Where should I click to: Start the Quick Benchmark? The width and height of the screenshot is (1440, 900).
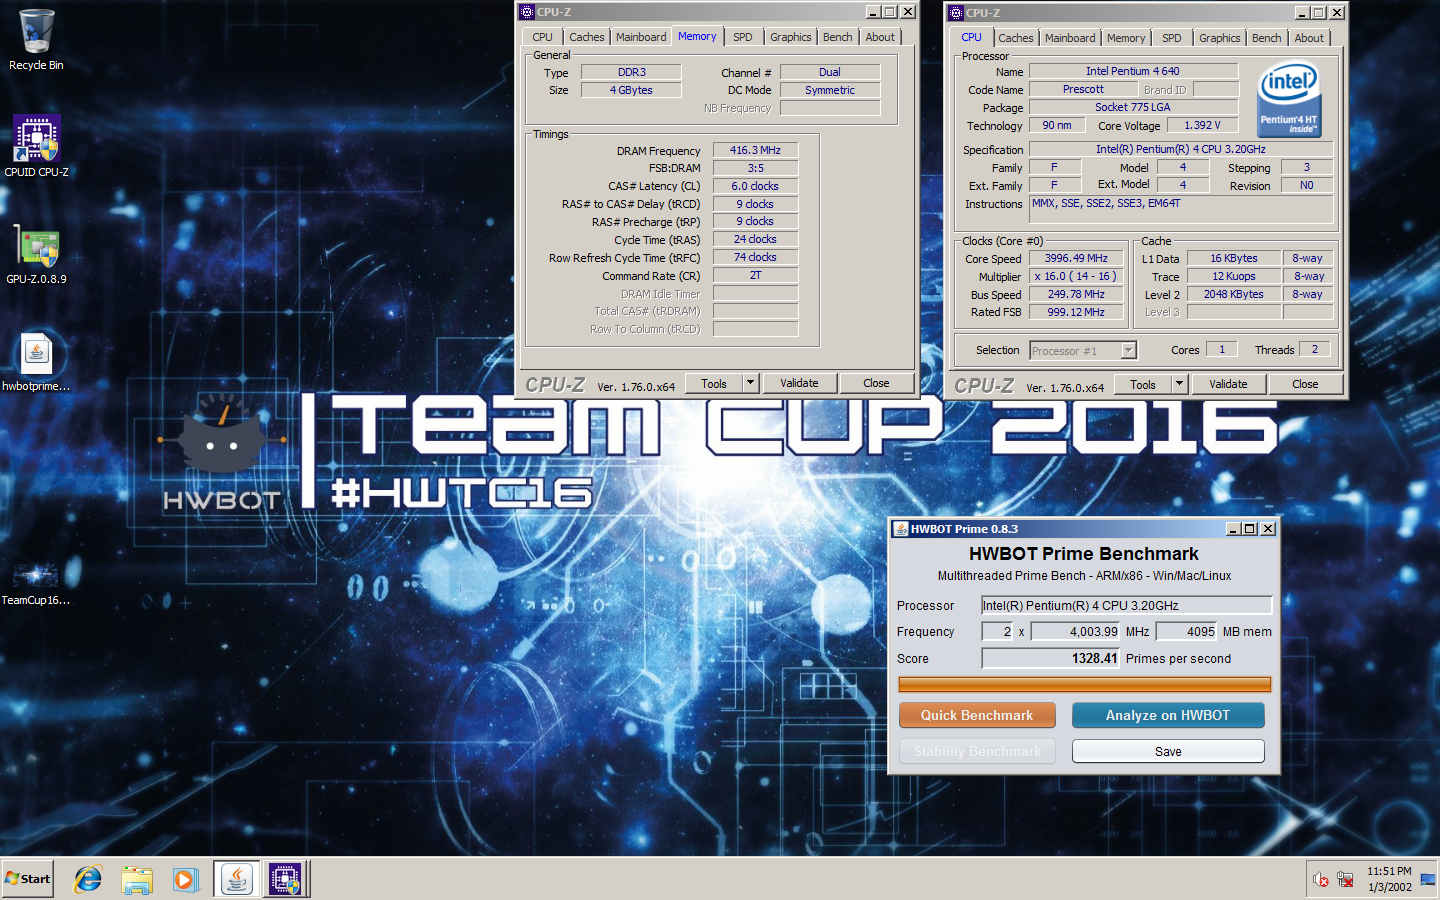pos(977,715)
